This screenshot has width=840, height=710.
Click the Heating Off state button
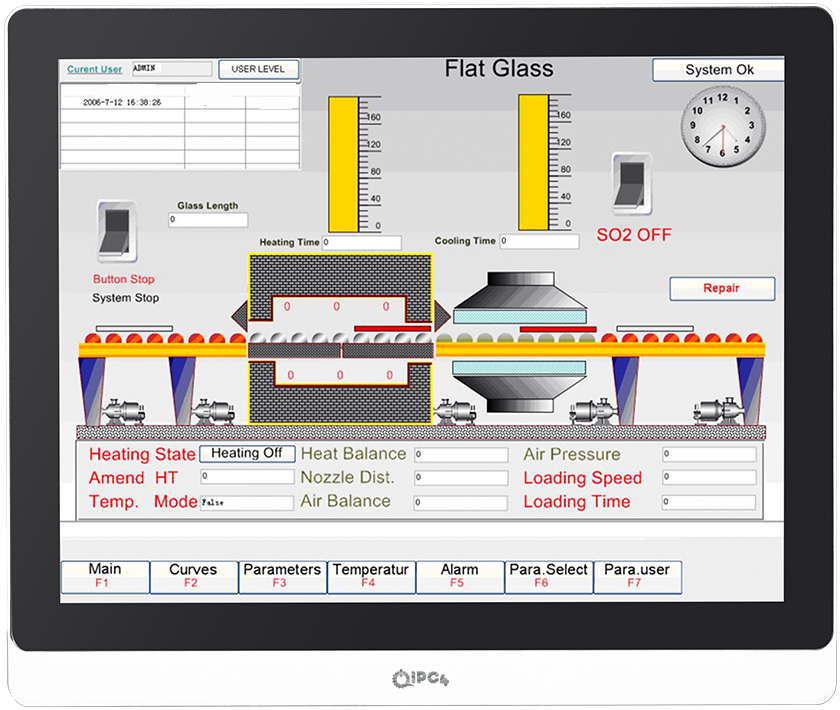point(247,453)
